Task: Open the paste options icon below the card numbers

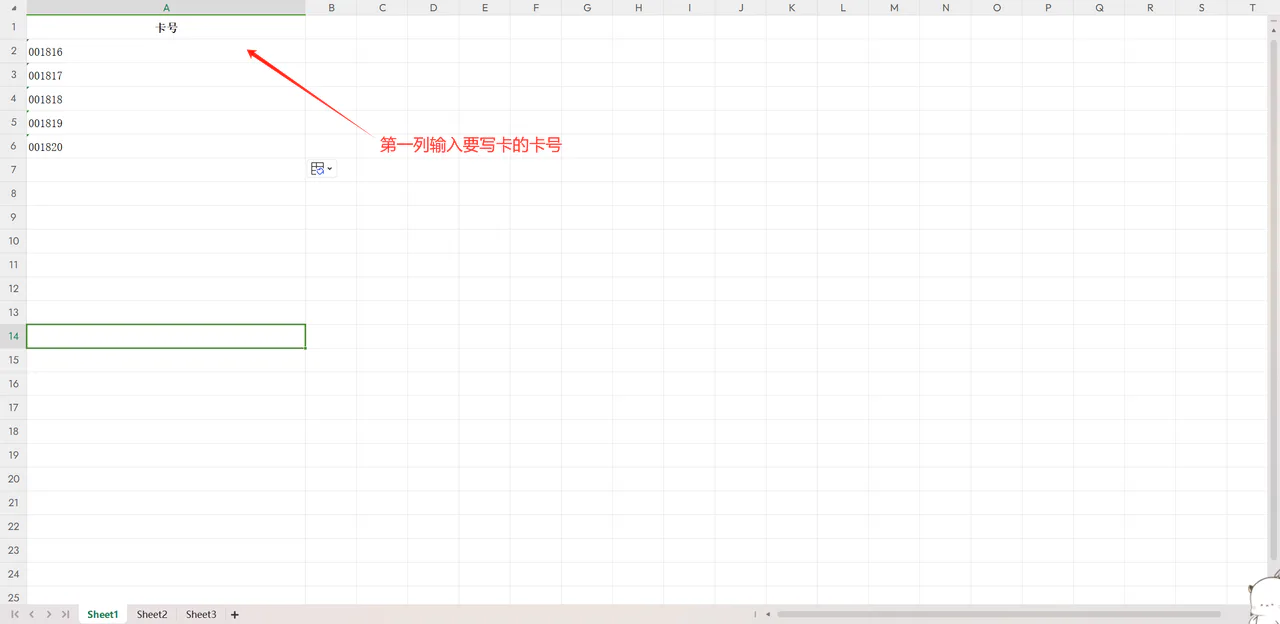Action: (x=321, y=169)
